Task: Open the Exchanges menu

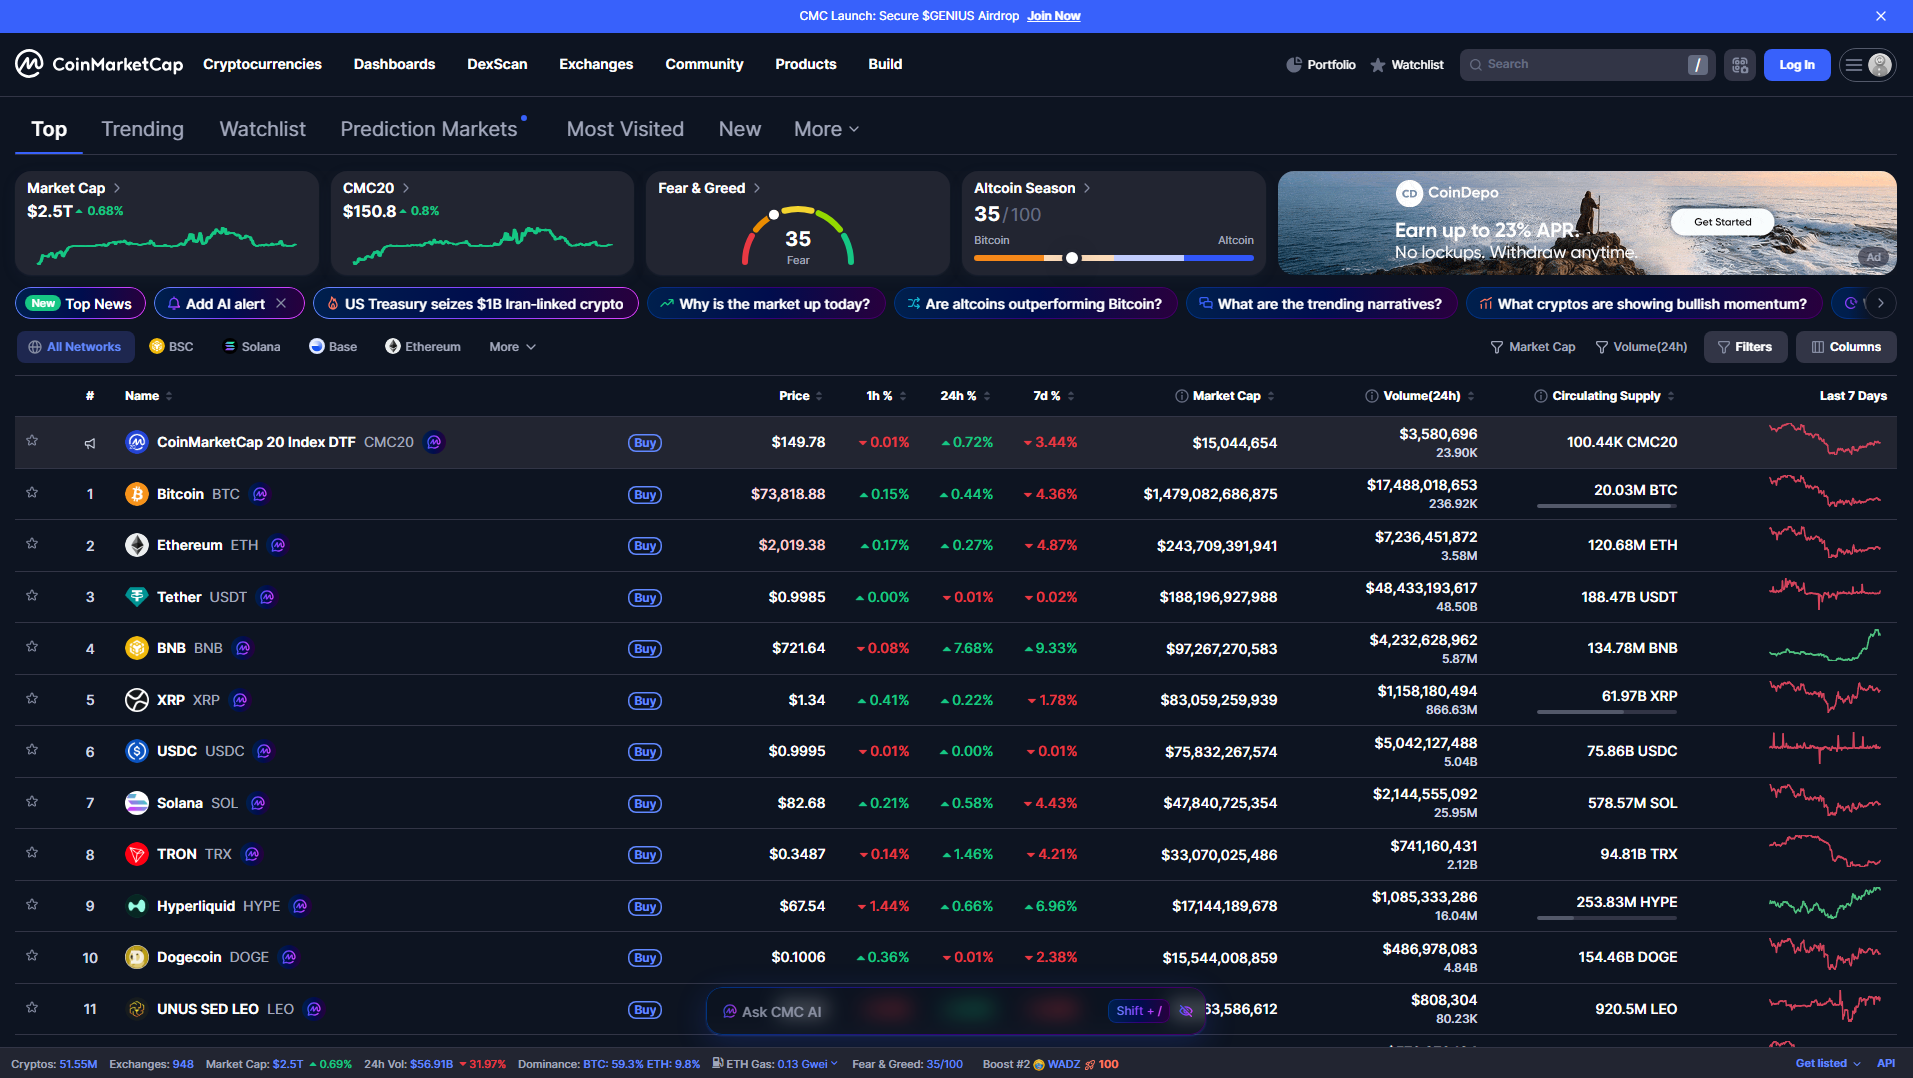Action: [596, 64]
